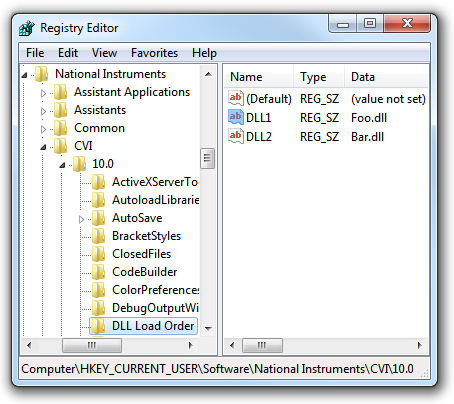Click the National Instruments folder icon

[42, 74]
